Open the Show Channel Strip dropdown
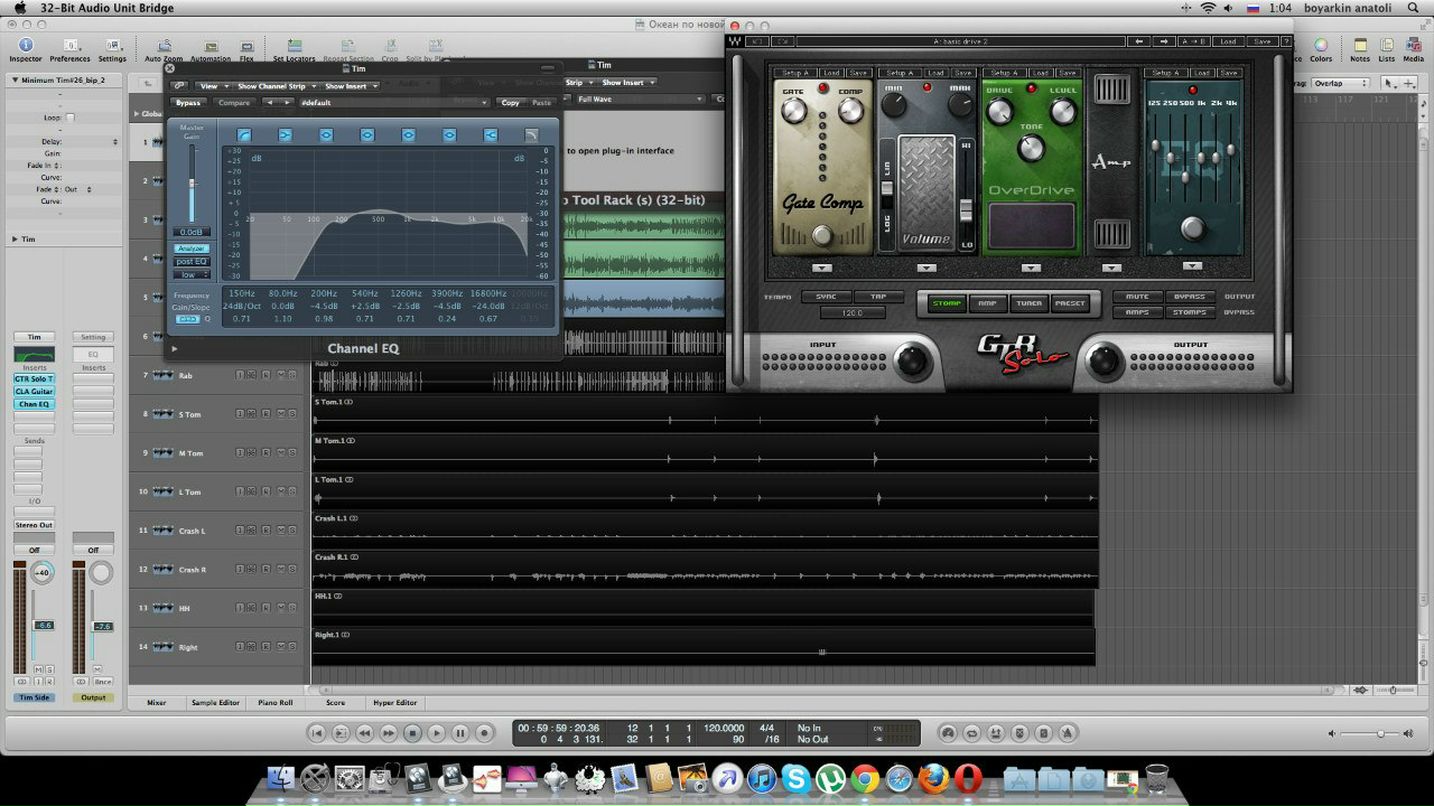The width and height of the screenshot is (1434, 806). coord(273,87)
